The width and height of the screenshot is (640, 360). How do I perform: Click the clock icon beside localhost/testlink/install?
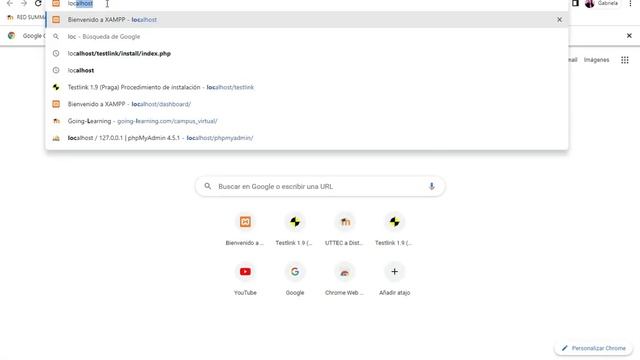click(56, 53)
